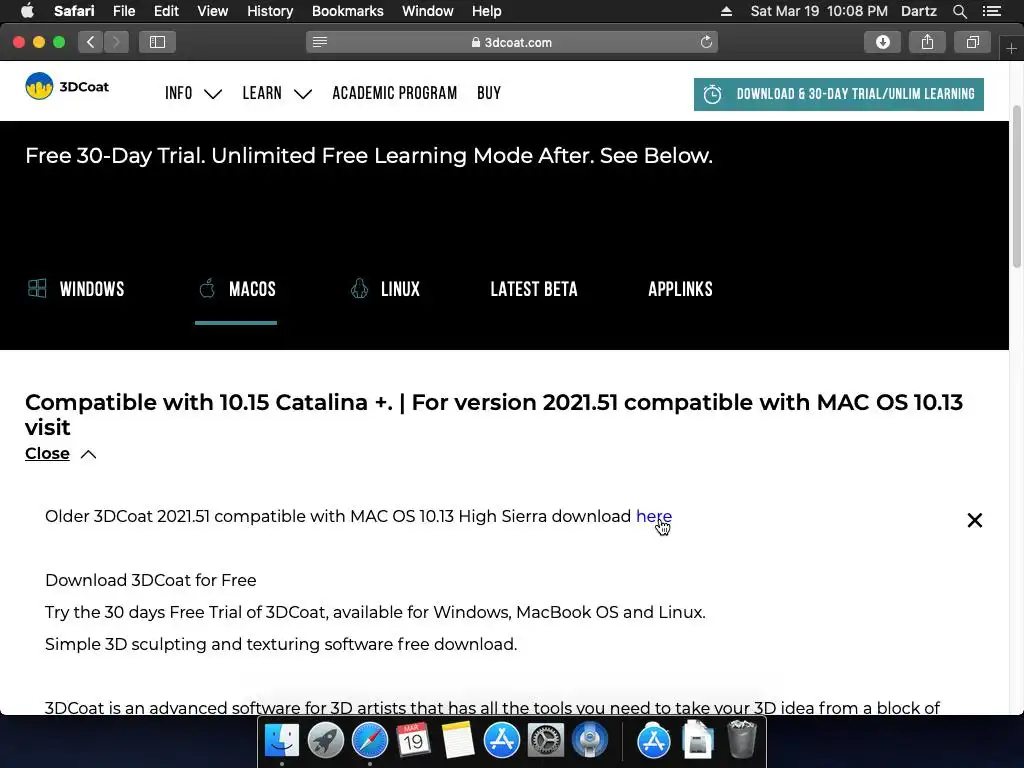
Task: Show the Safari sidebar
Action: 157,42
